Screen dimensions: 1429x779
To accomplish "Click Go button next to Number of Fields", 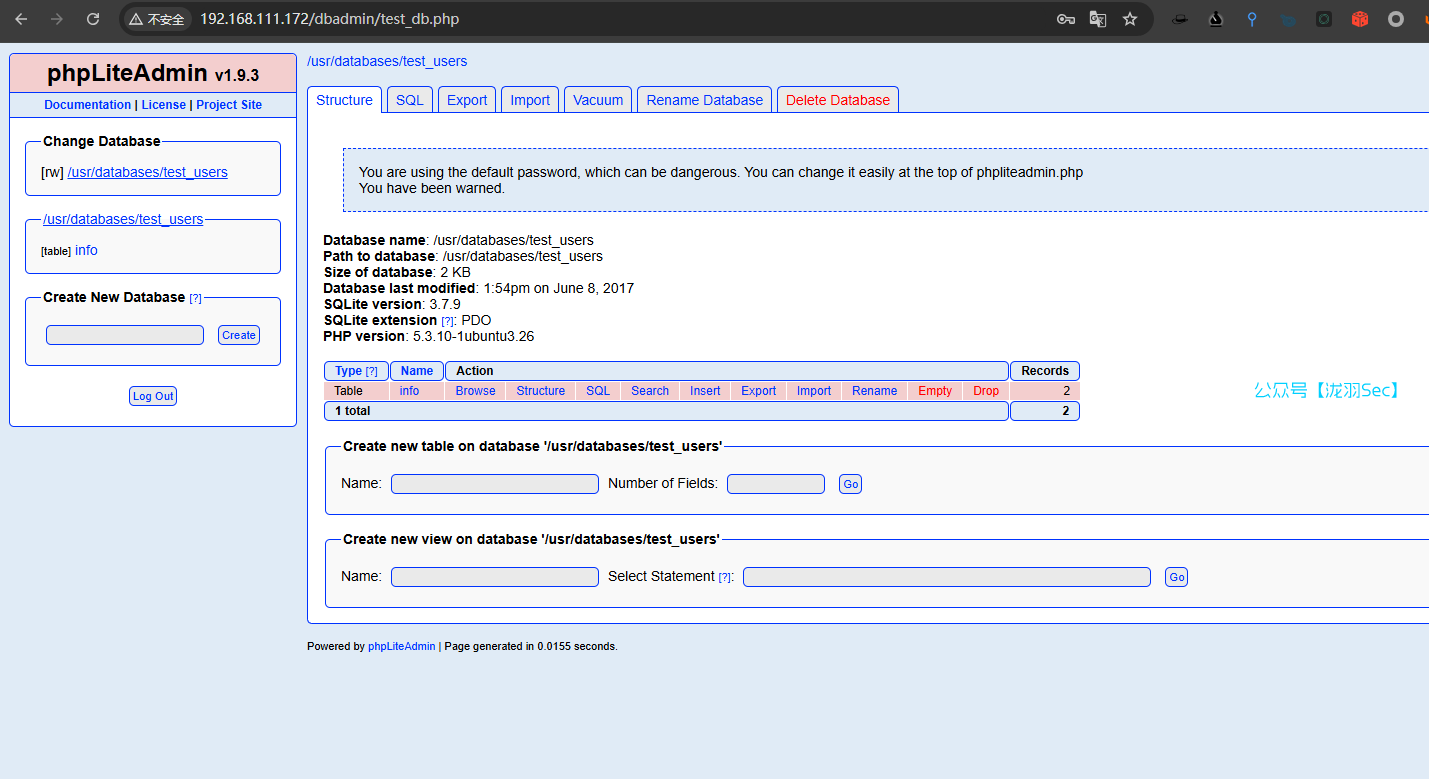I will (x=850, y=484).
